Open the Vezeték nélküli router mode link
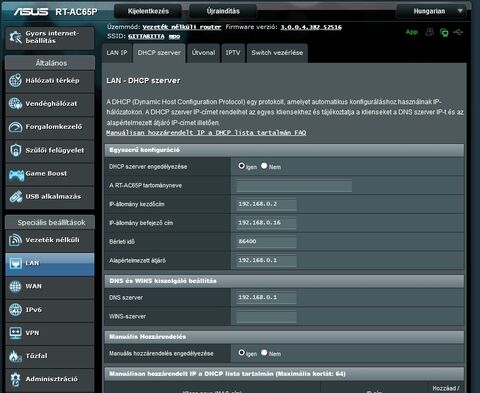 [x=182, y=27]
